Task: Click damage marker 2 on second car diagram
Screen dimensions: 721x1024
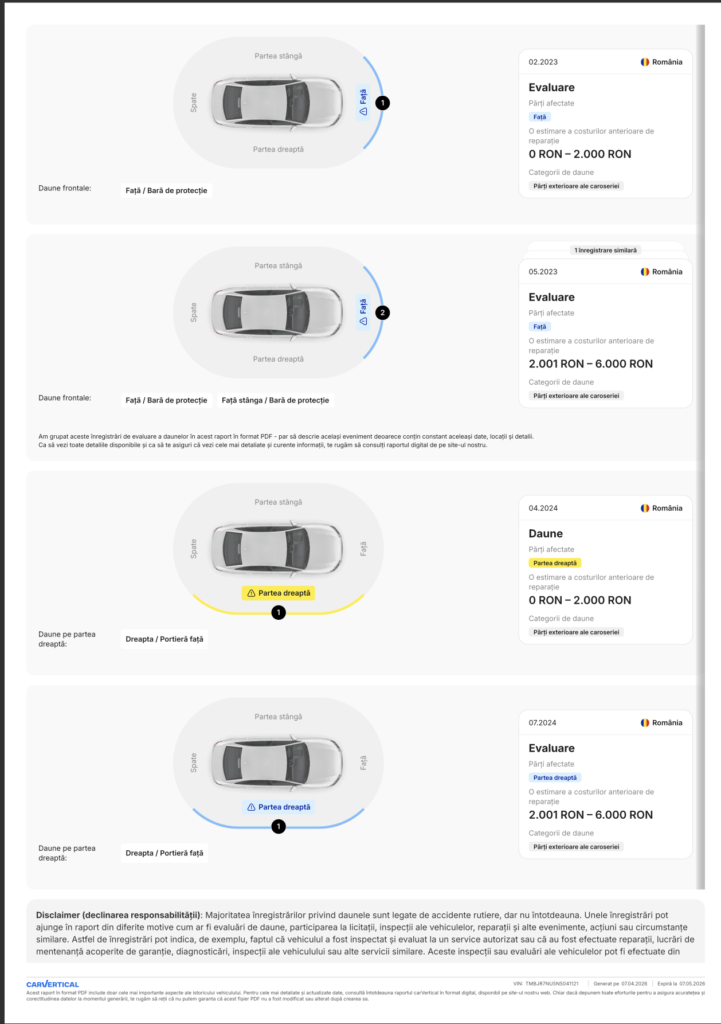Action: click(383, 313)
